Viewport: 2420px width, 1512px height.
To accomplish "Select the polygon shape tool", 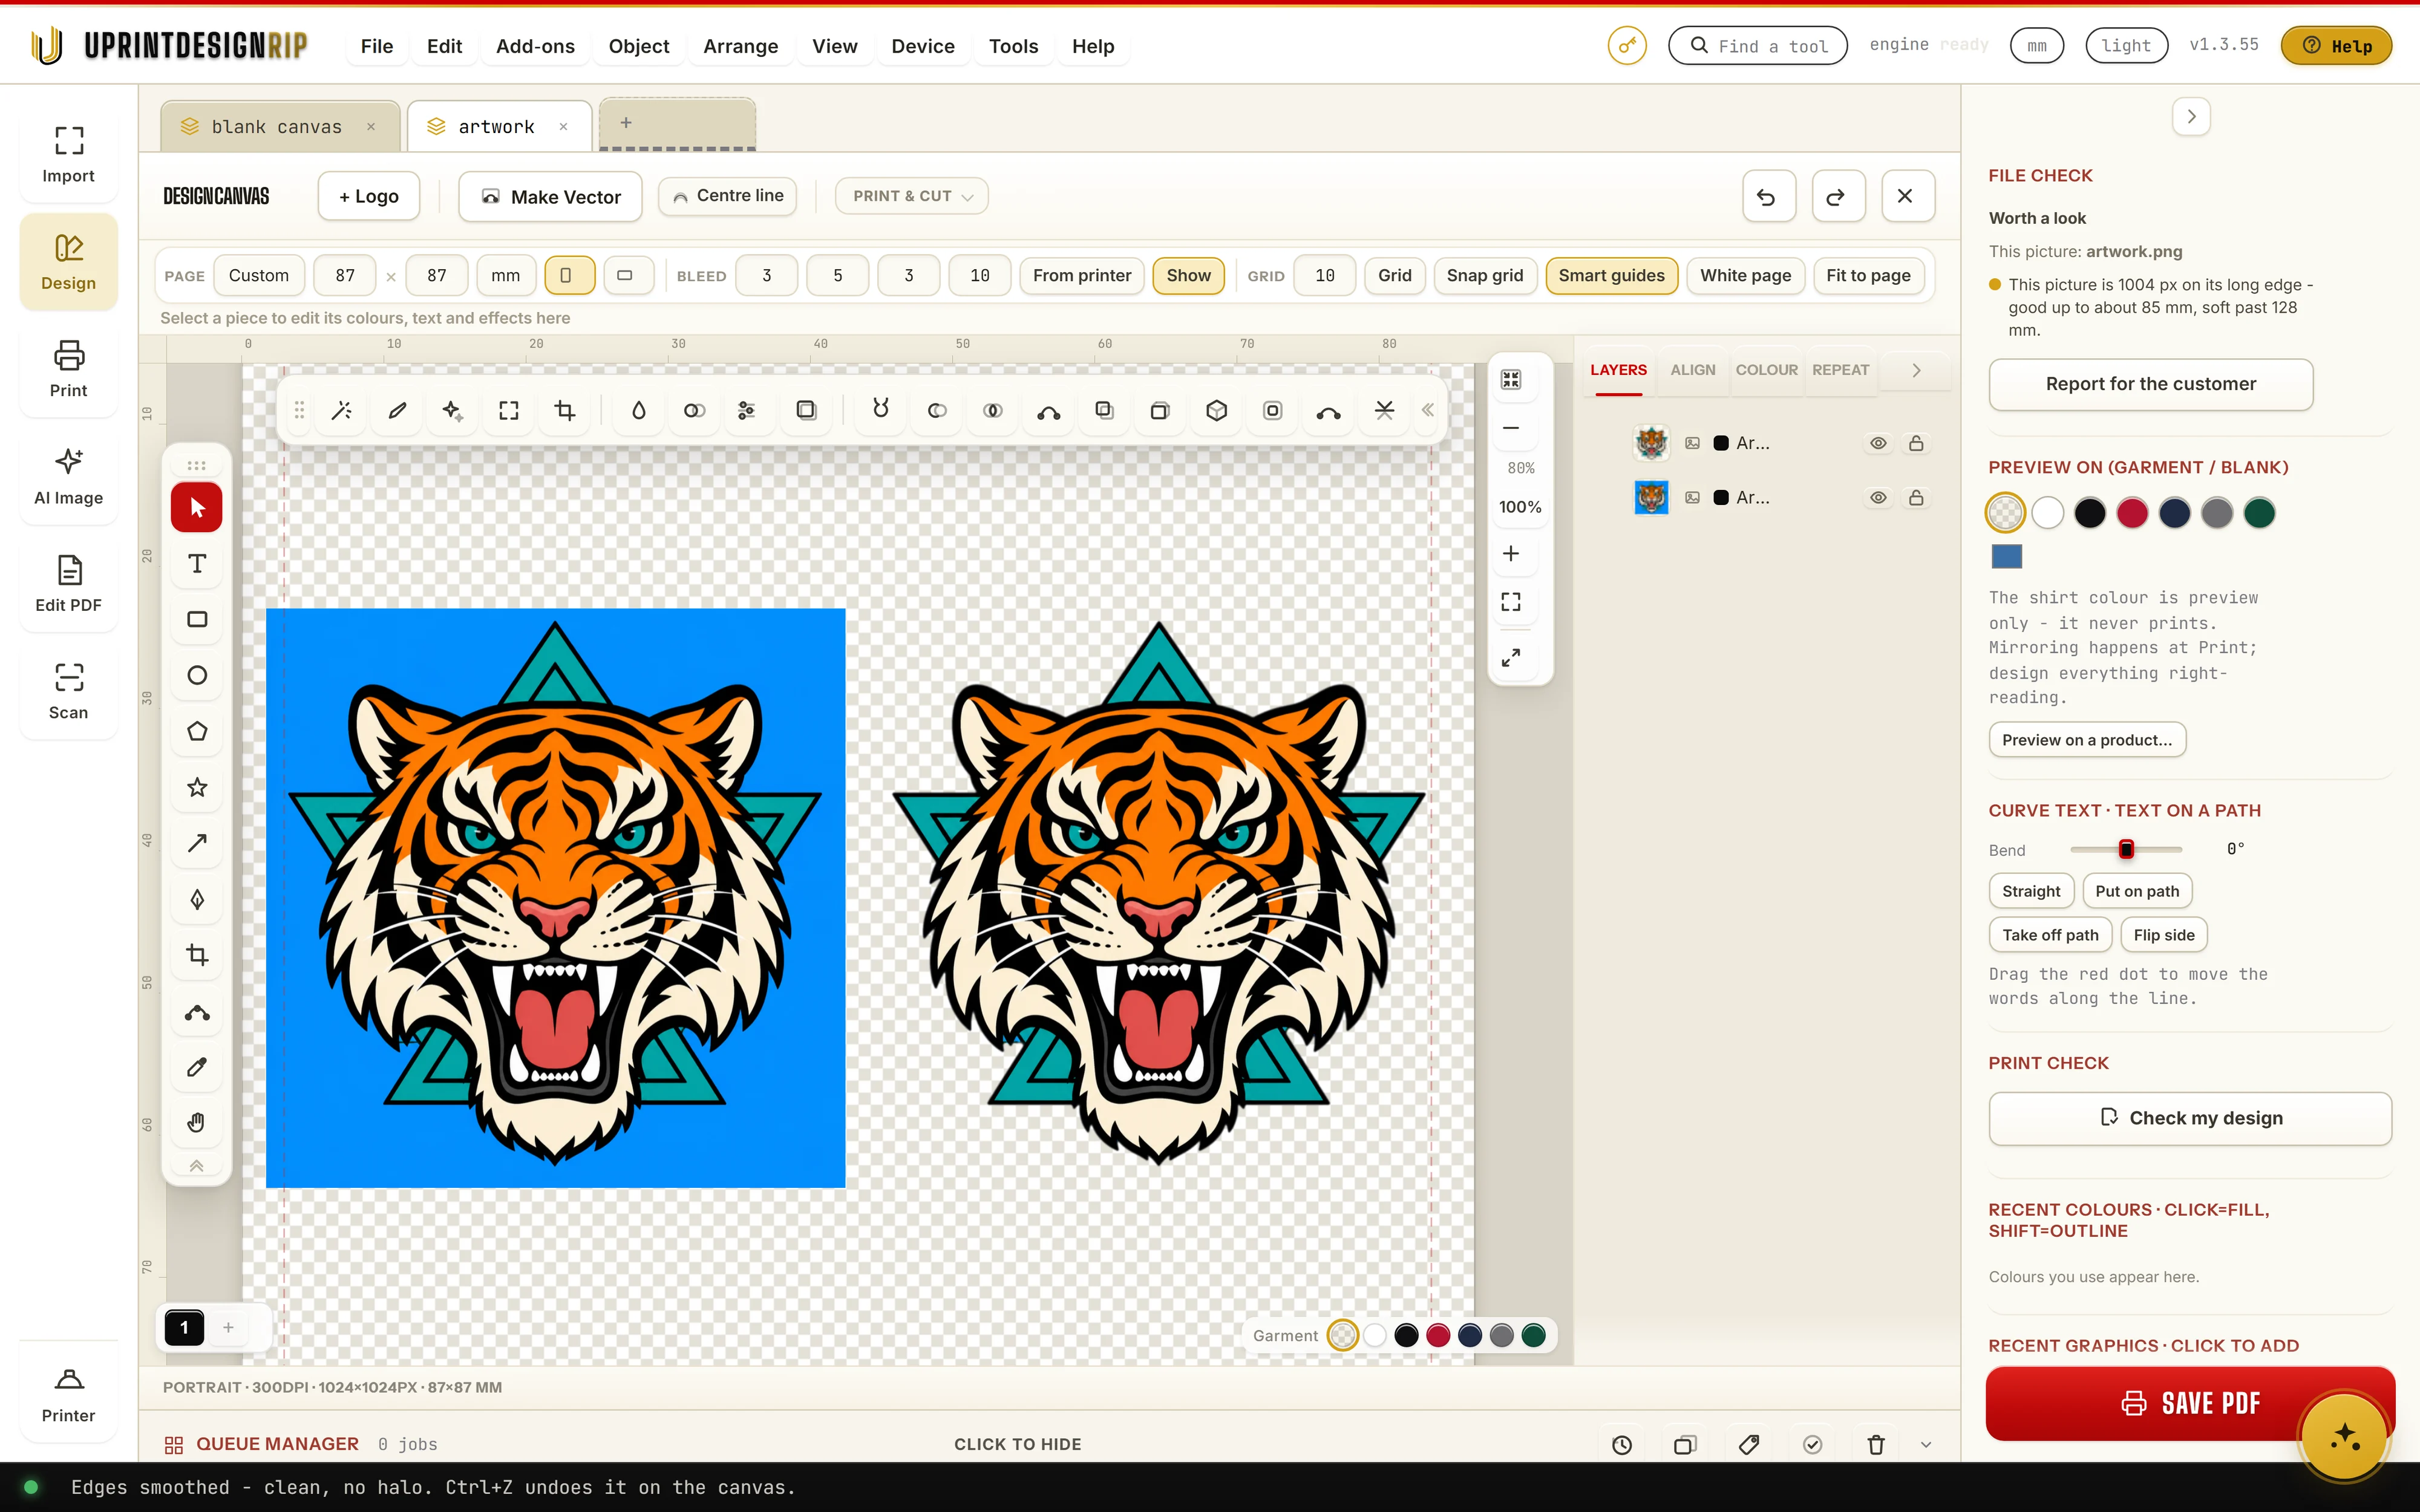I will (x=197, y=731).
